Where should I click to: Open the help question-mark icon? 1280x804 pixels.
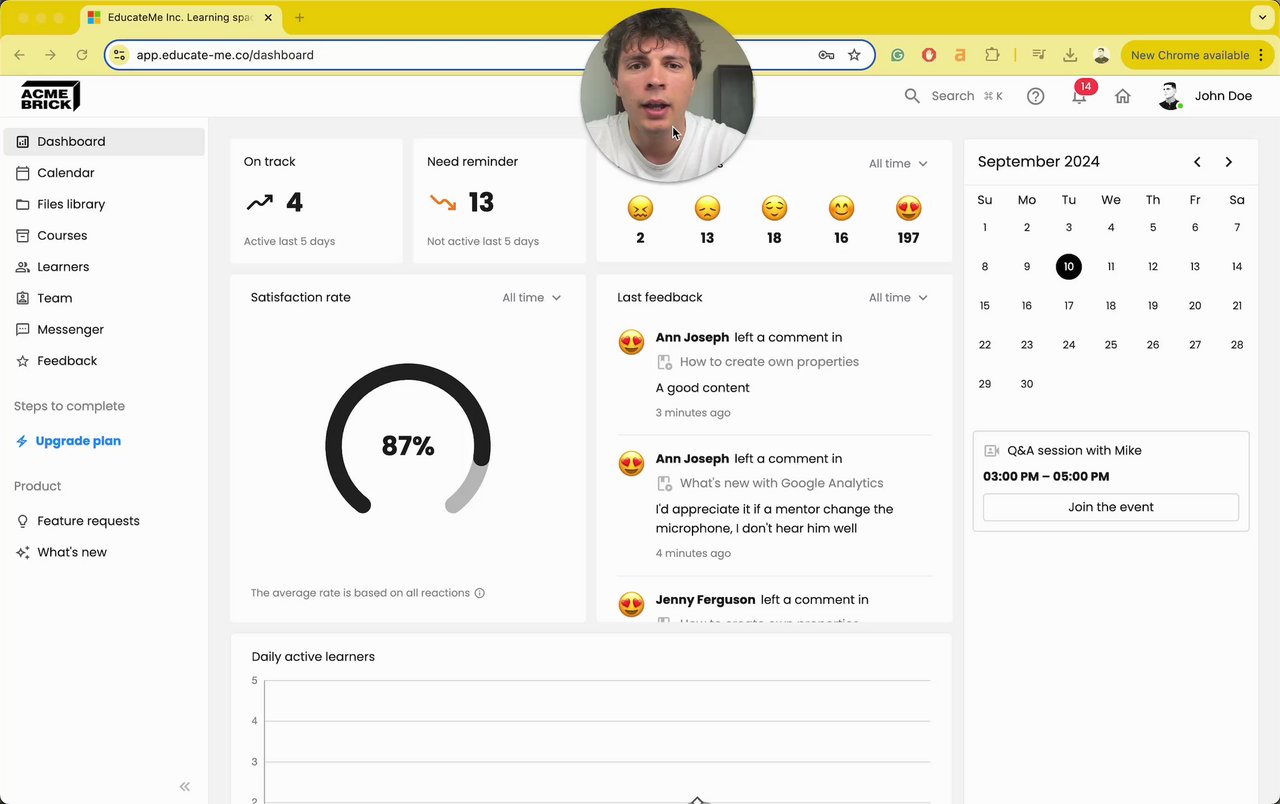[x=1036, y=96]
